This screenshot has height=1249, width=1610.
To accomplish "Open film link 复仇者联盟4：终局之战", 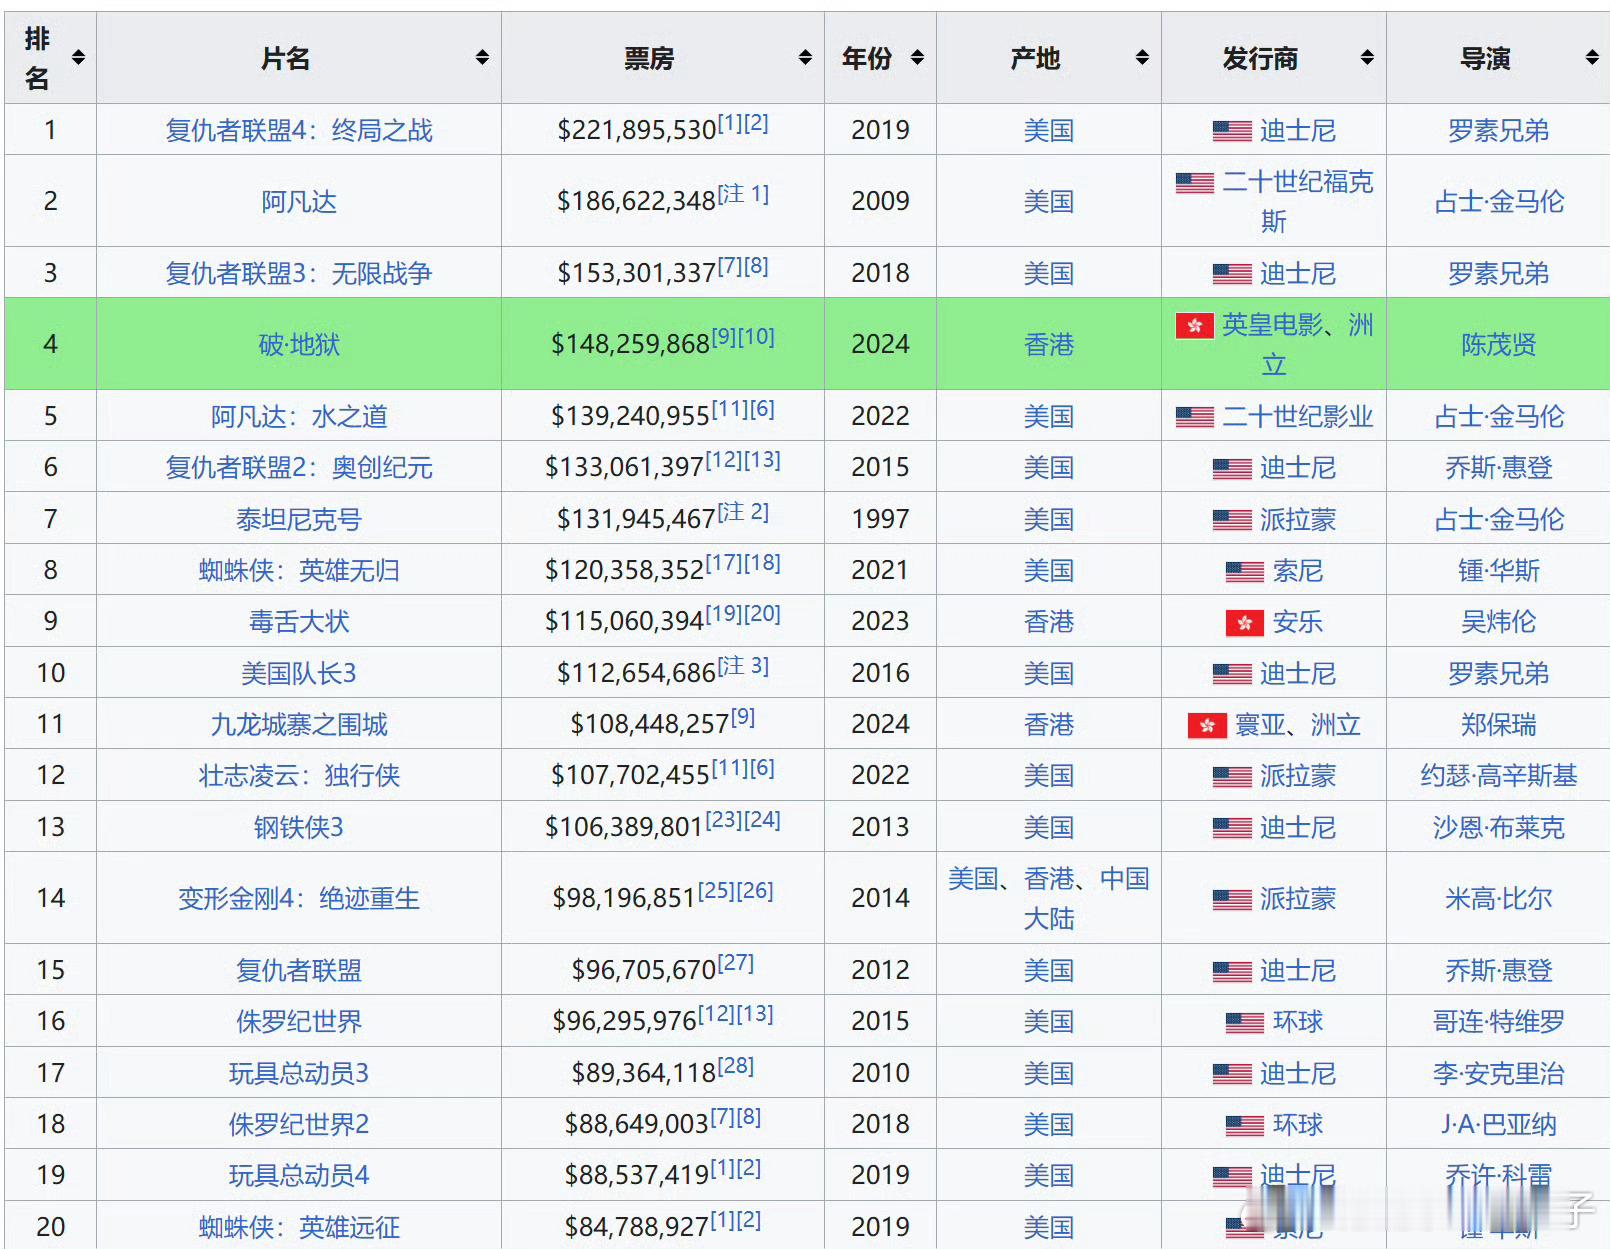I will point(299,130).
